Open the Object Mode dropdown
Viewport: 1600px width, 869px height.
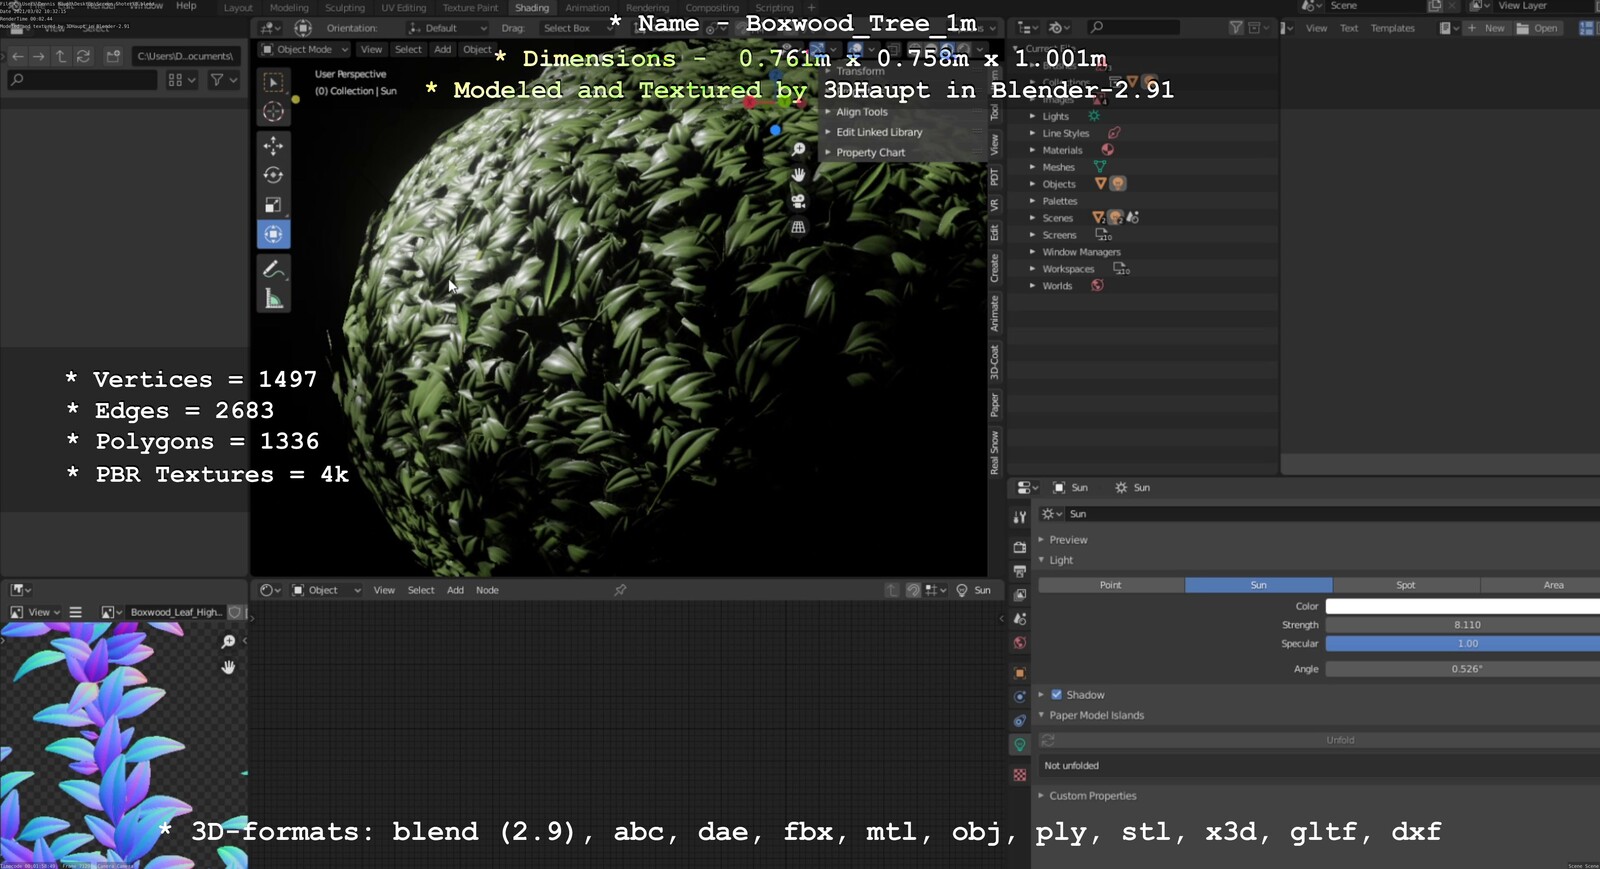[x=305, y=49]
